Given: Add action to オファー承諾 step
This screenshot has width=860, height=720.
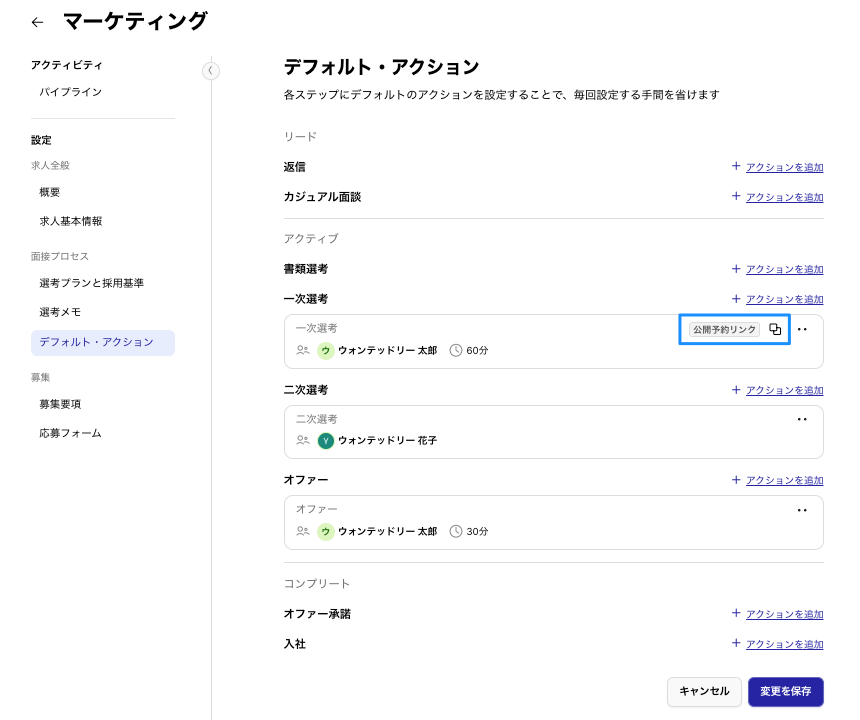Looking at the screenshot, I should (x=777, y=614).
